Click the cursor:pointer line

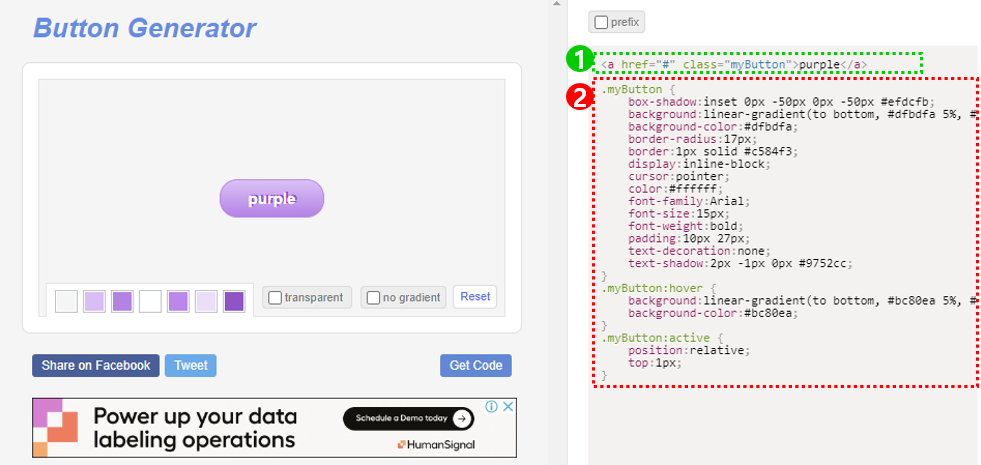pyautogui.click(x=679, y=176)
